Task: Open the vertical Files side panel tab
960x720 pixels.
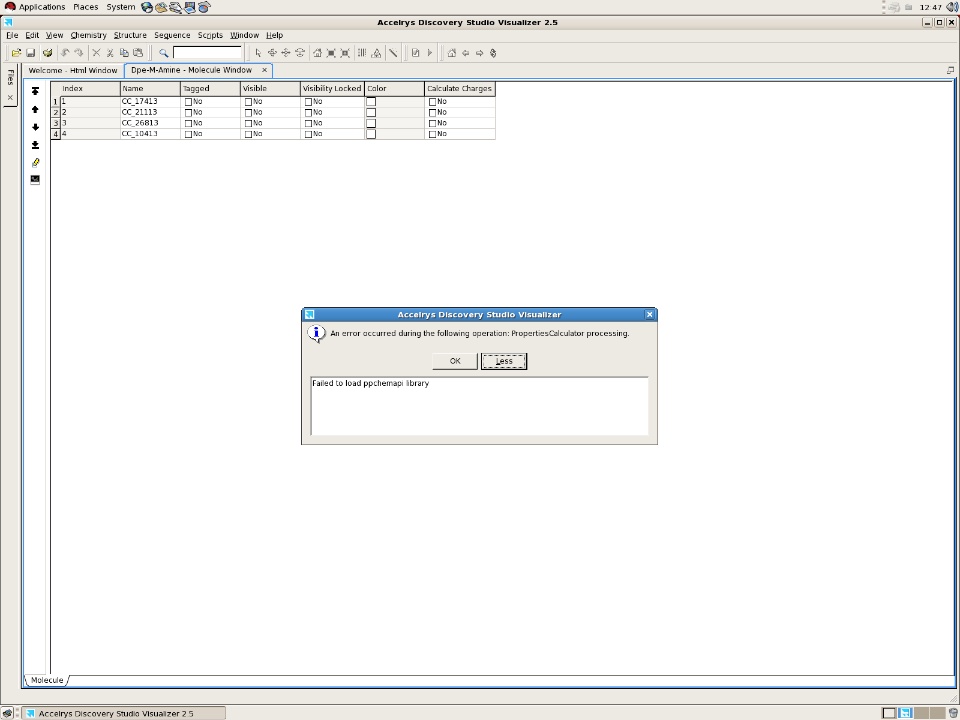Action: coord(10,77)
